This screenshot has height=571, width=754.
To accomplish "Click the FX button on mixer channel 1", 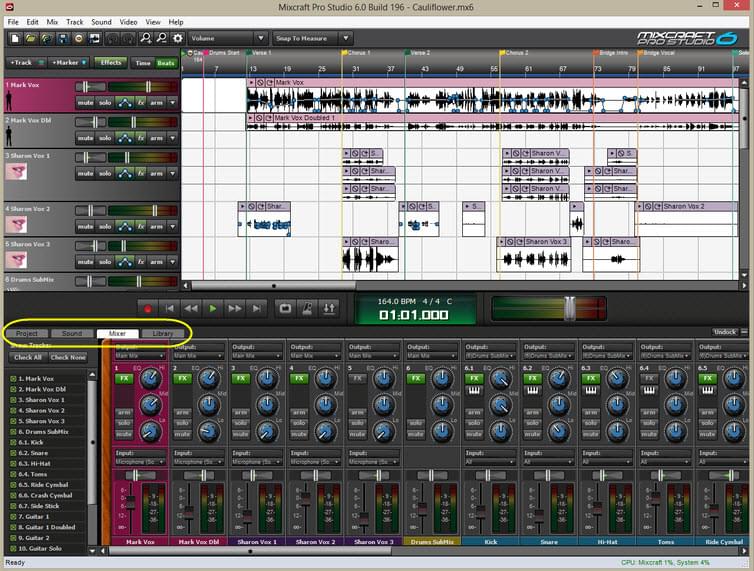I will 124,379.
